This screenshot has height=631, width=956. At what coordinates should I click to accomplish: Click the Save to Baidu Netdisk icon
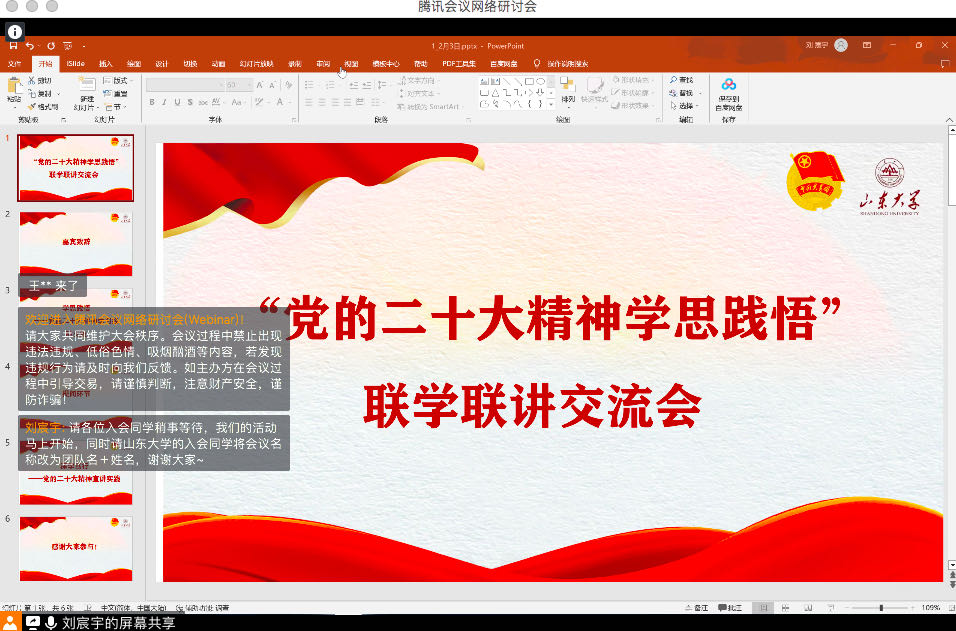(x=728, y=86)
